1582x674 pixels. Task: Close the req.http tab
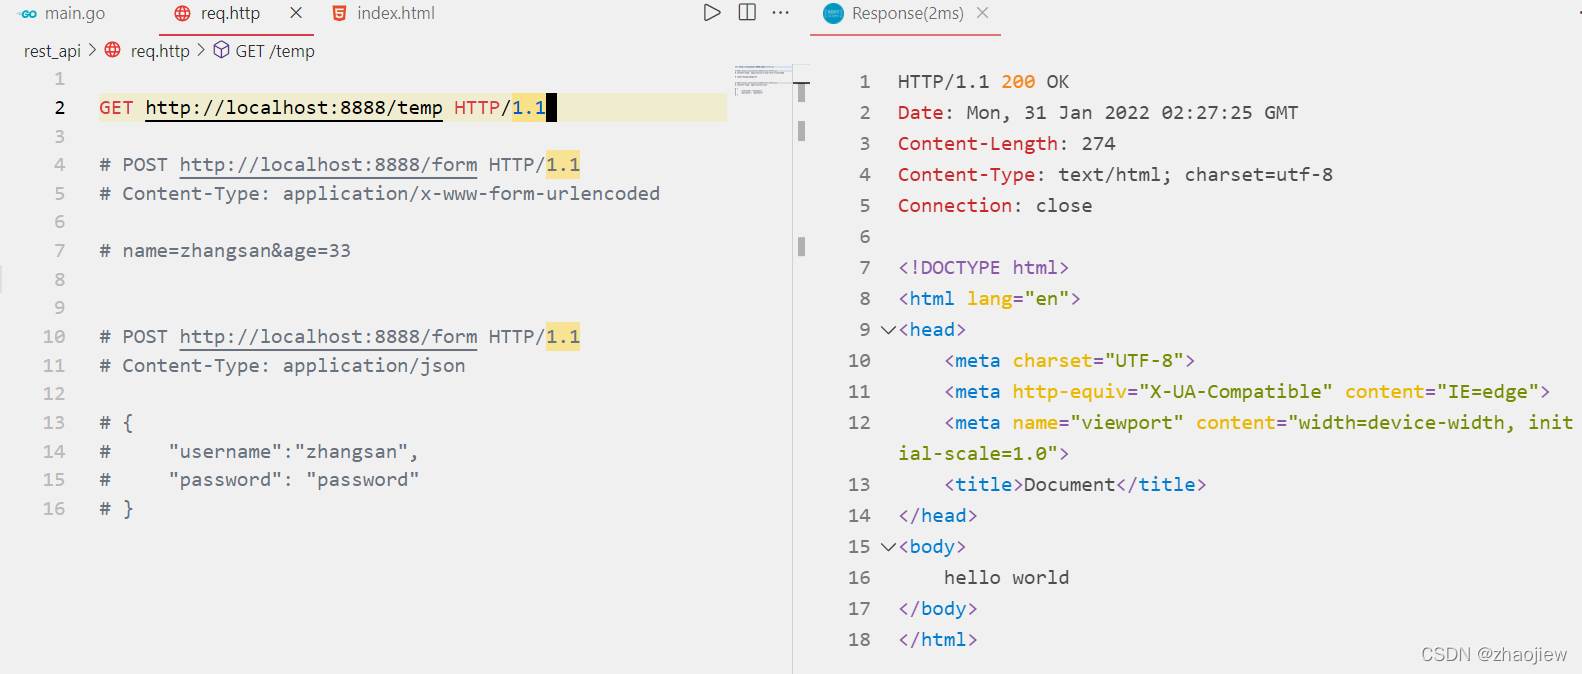click(296, 13)
